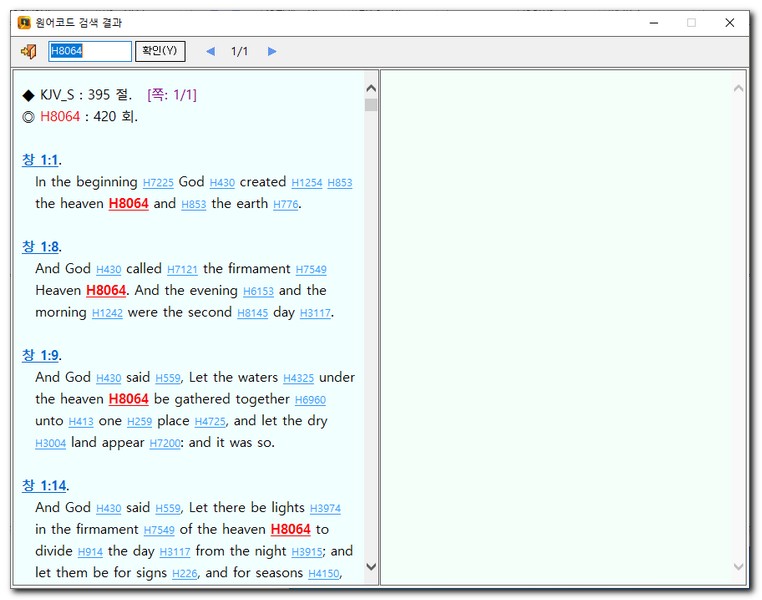Click Strong's code H1254 after 'created'
This screenshot has height=600, width=762.
[306, 183]
